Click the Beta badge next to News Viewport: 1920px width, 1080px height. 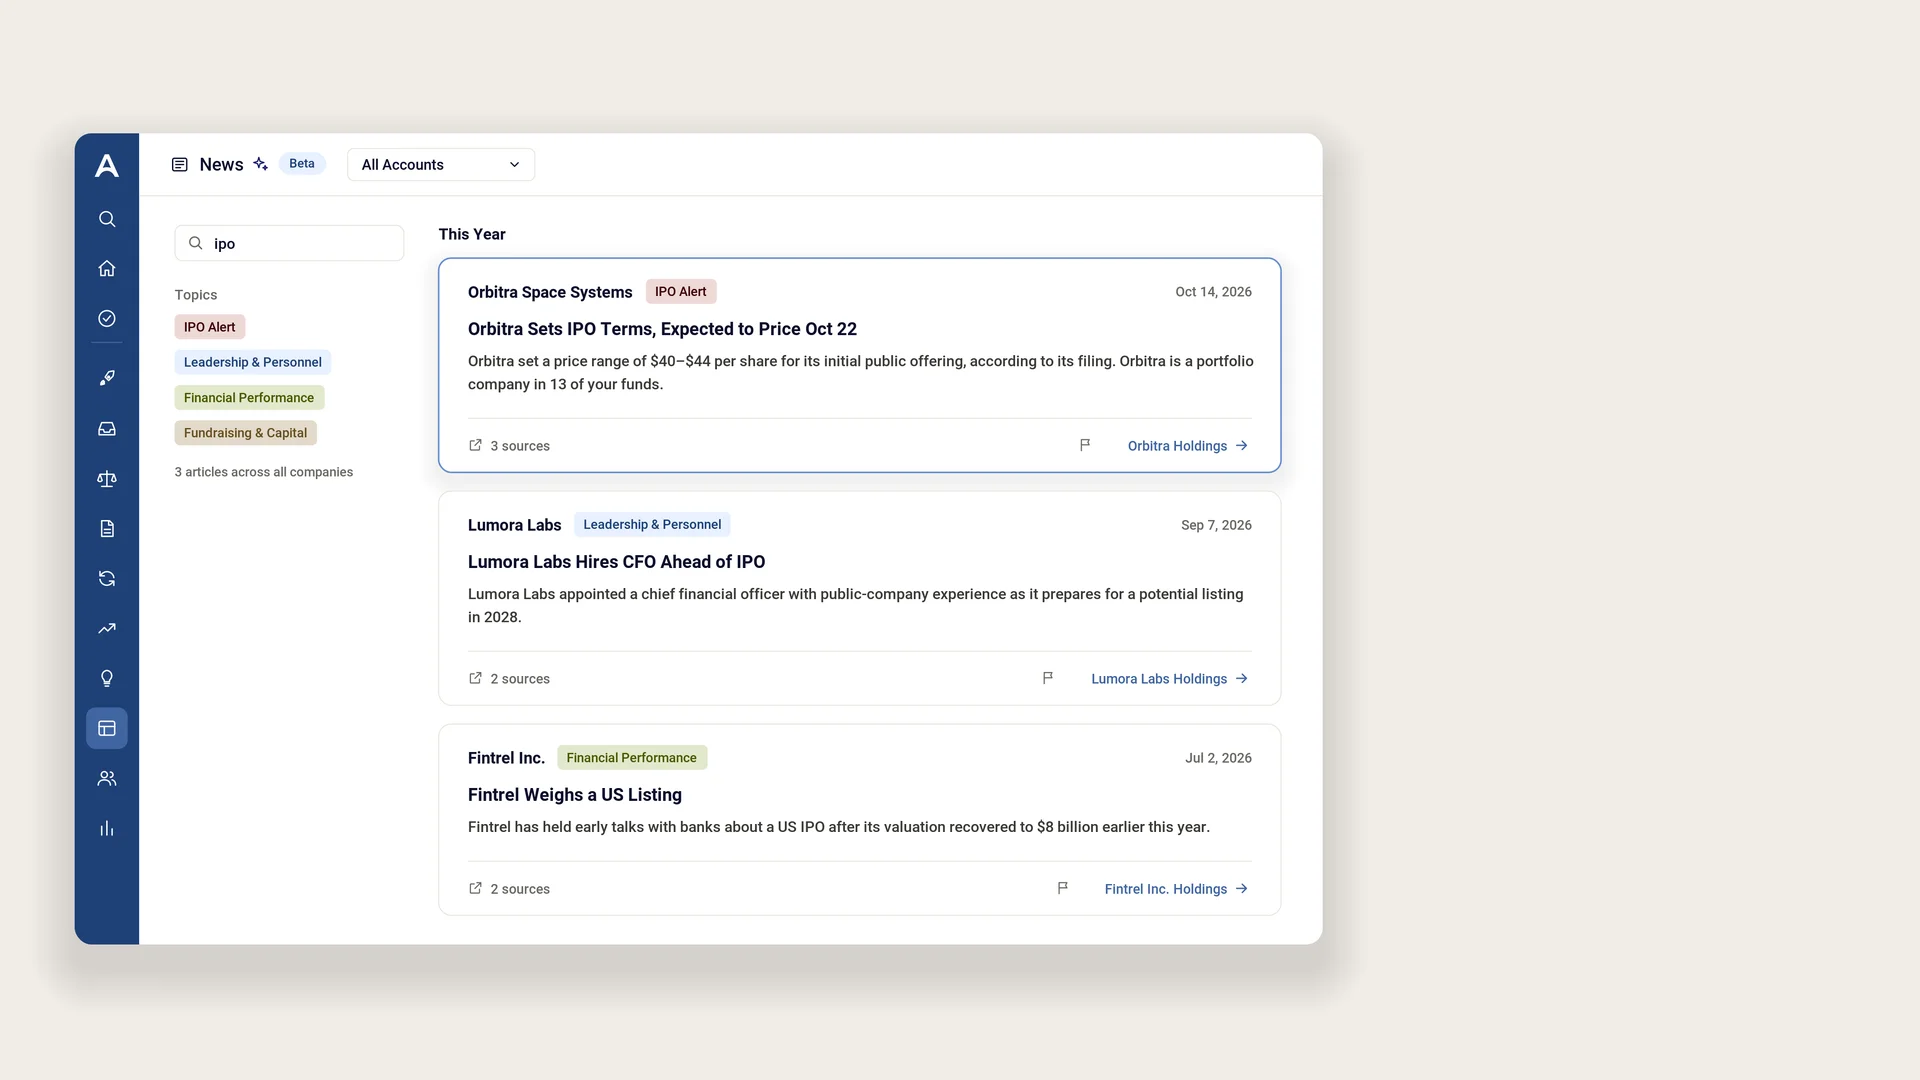(302, 164)
